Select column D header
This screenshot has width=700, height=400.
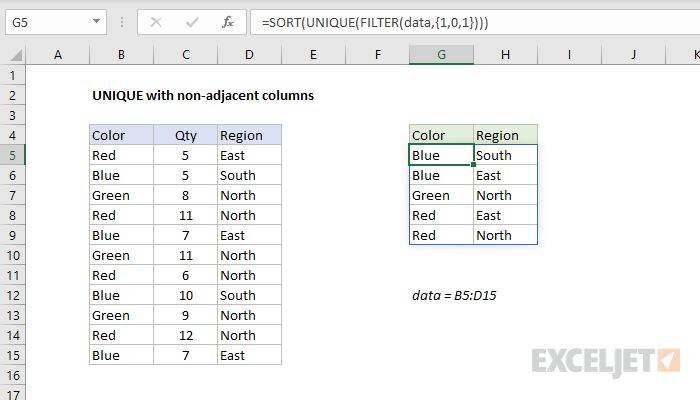click(x=249, y=56)
